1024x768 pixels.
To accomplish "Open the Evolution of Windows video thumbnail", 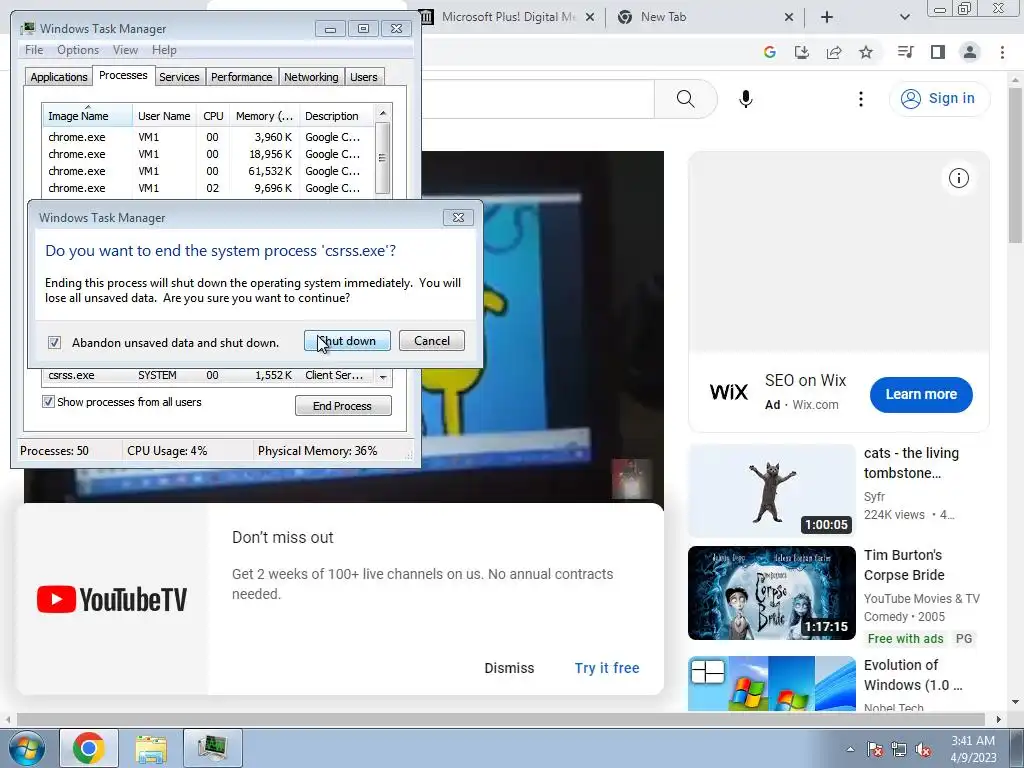I will point(771,683).
